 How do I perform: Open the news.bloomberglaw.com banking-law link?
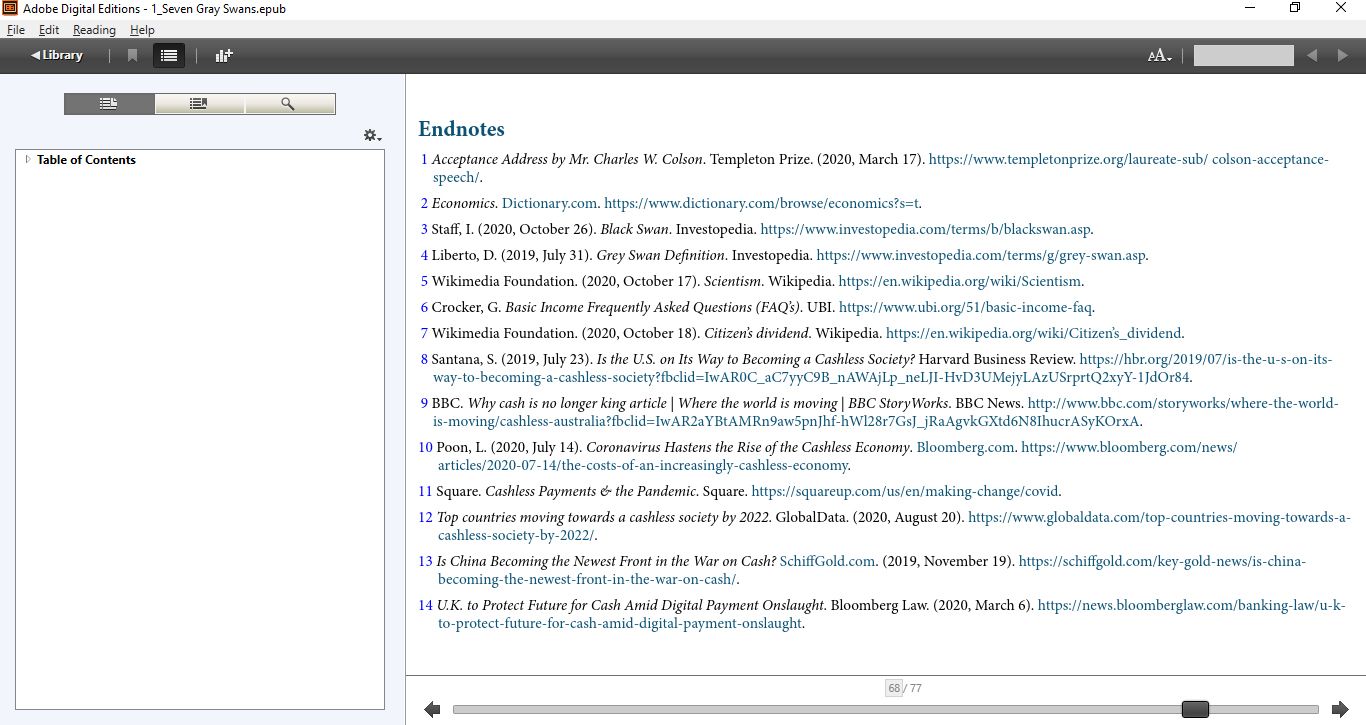(x=1191, y=605)
